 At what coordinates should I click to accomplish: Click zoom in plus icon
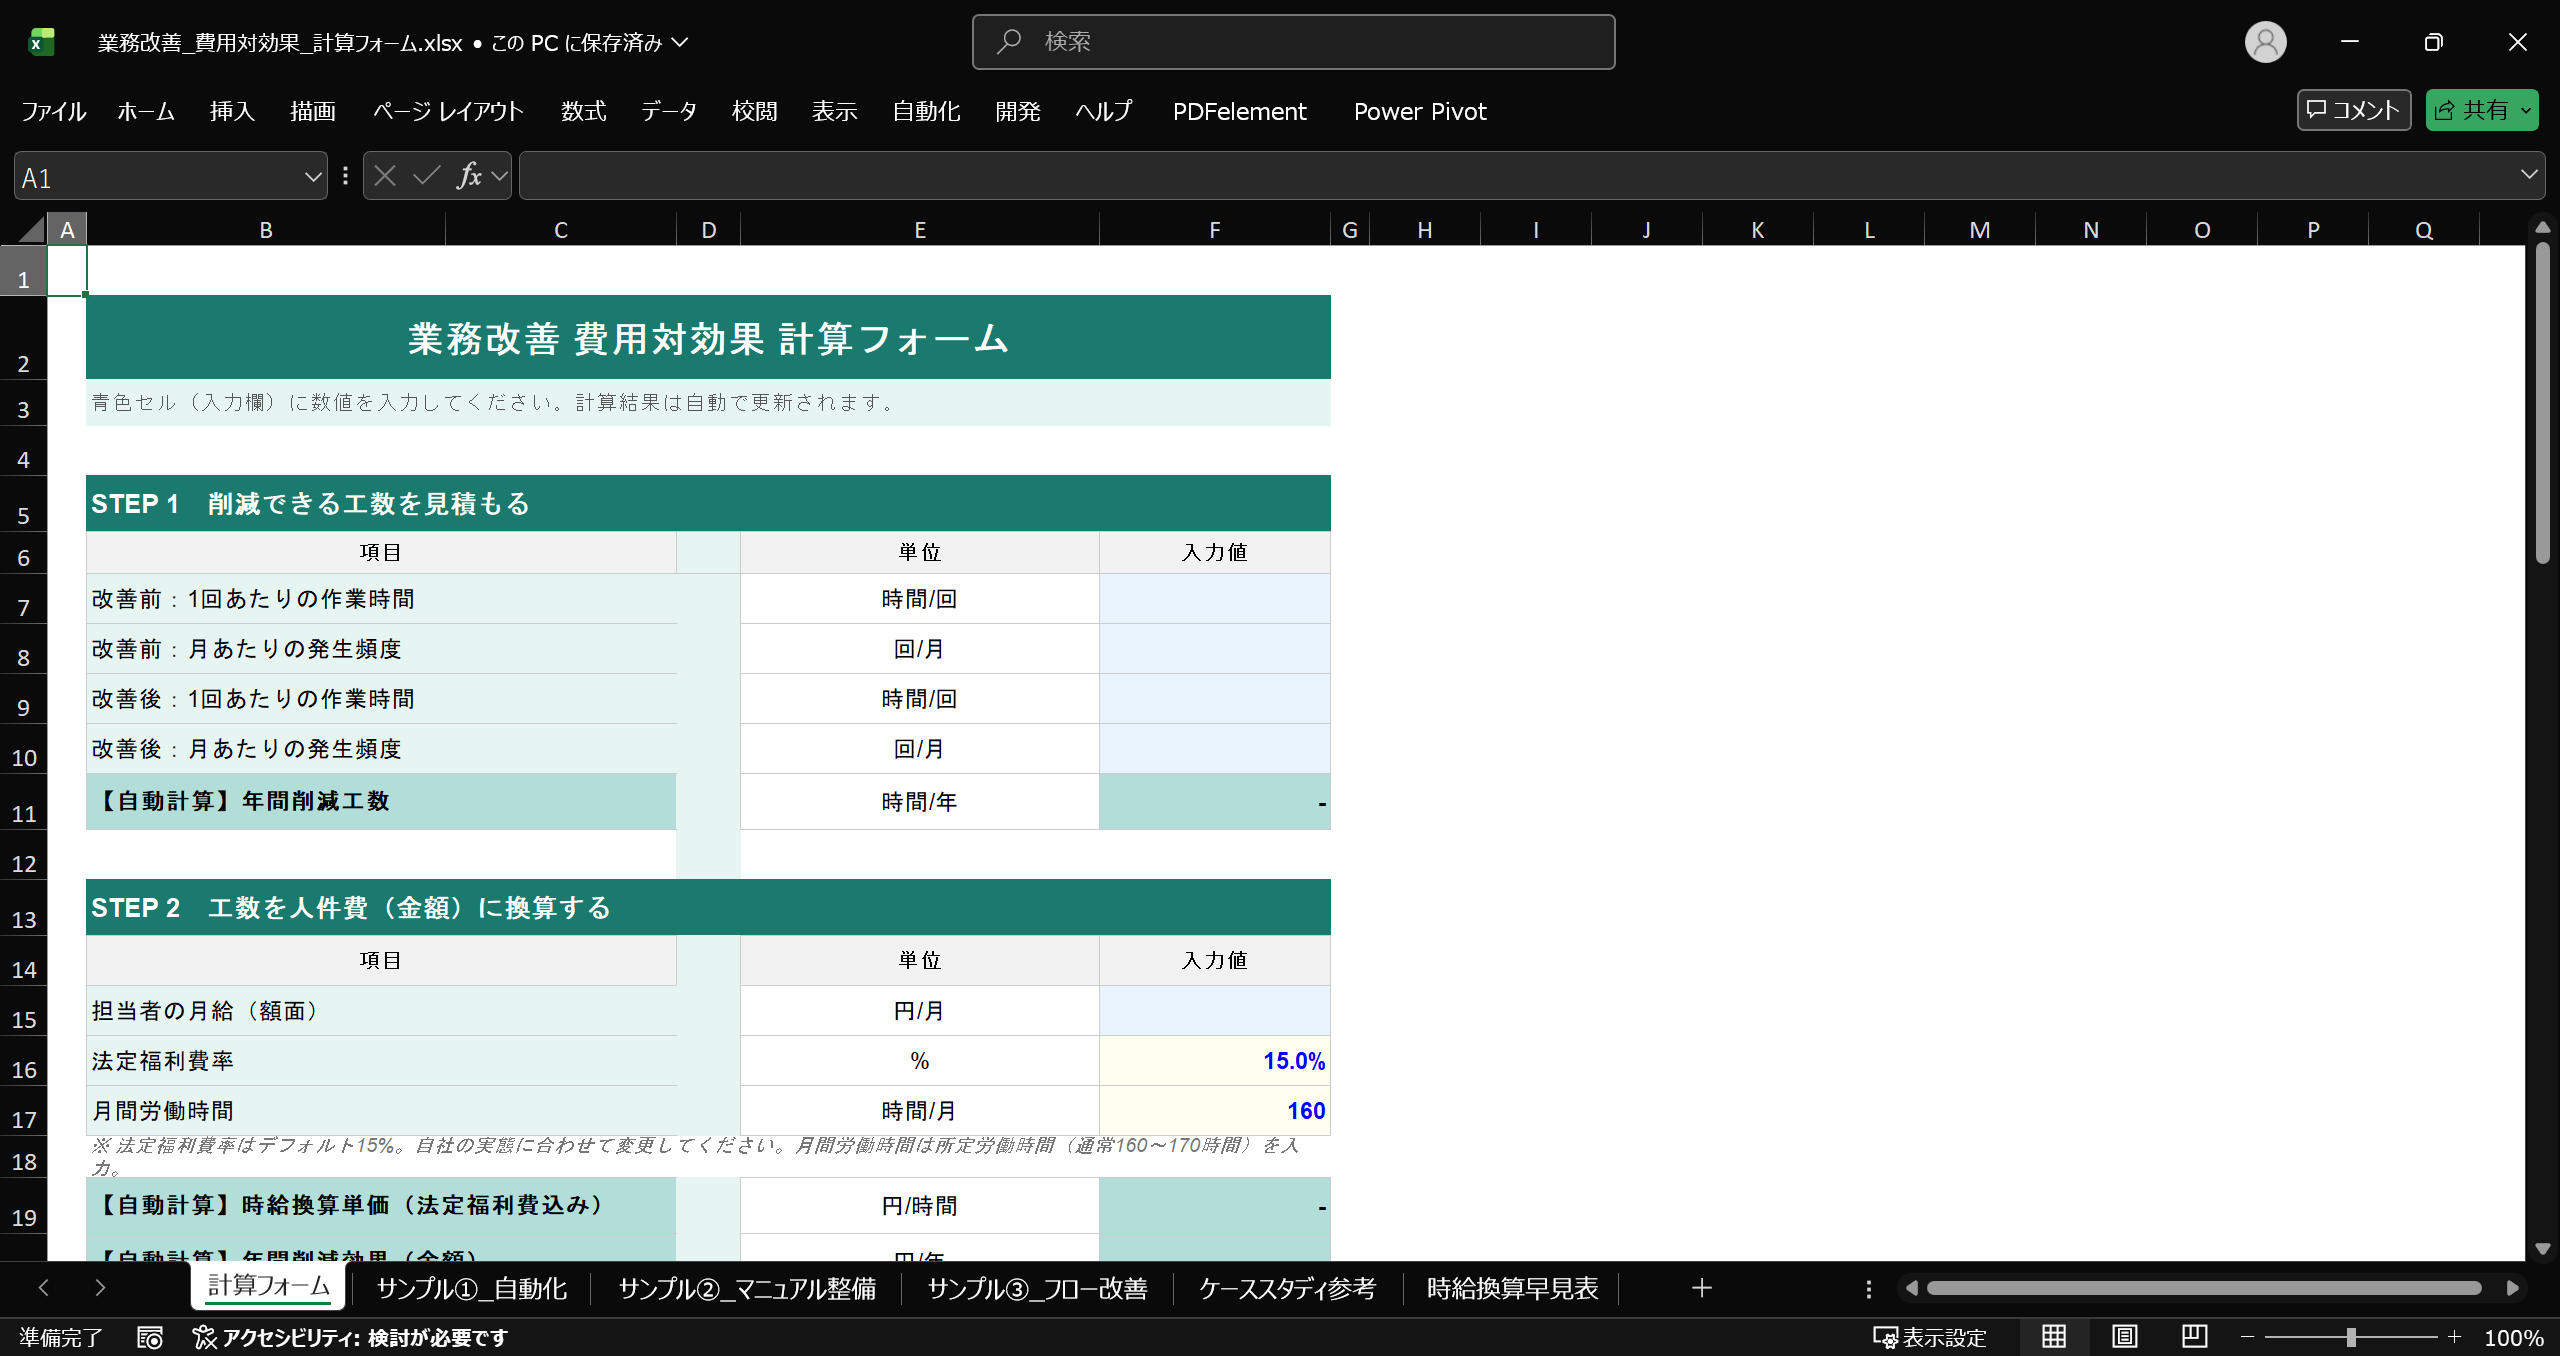(x=2454, y=1337)
